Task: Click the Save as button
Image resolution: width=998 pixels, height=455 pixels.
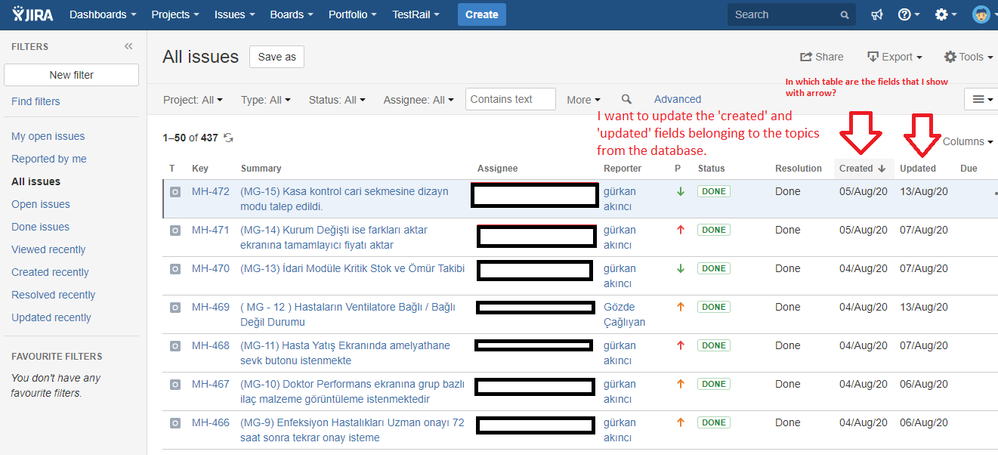Action: [x=277, y=57]
